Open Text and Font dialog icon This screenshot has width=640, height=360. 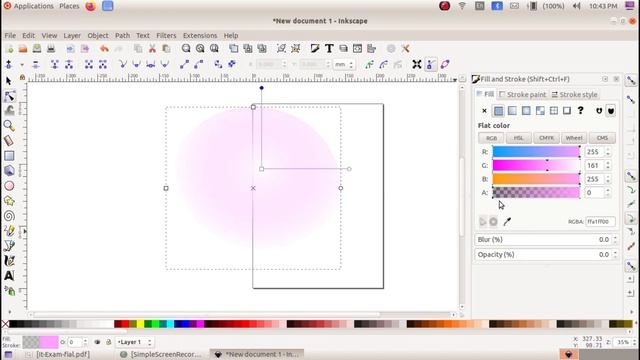click(329, 49)
